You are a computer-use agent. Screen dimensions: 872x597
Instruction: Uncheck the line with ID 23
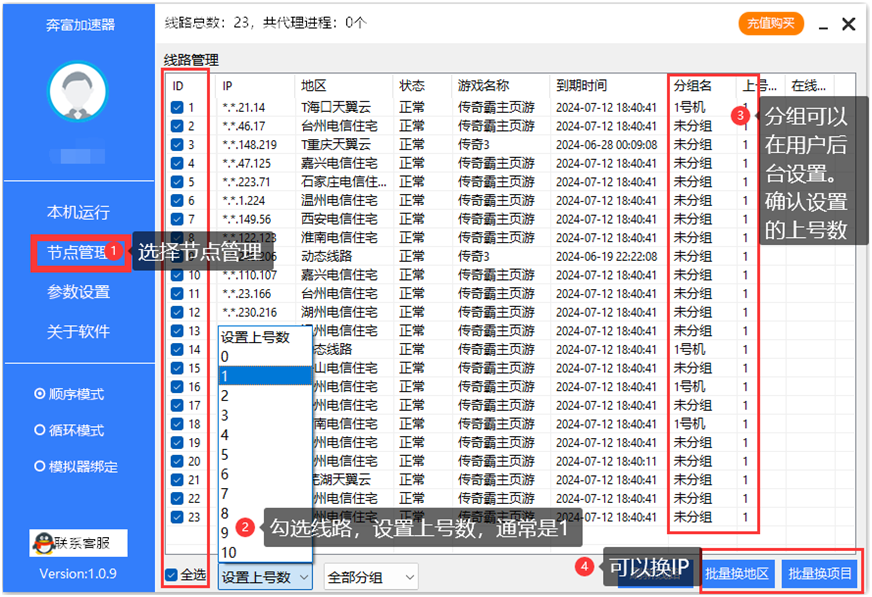coord(176,516)
